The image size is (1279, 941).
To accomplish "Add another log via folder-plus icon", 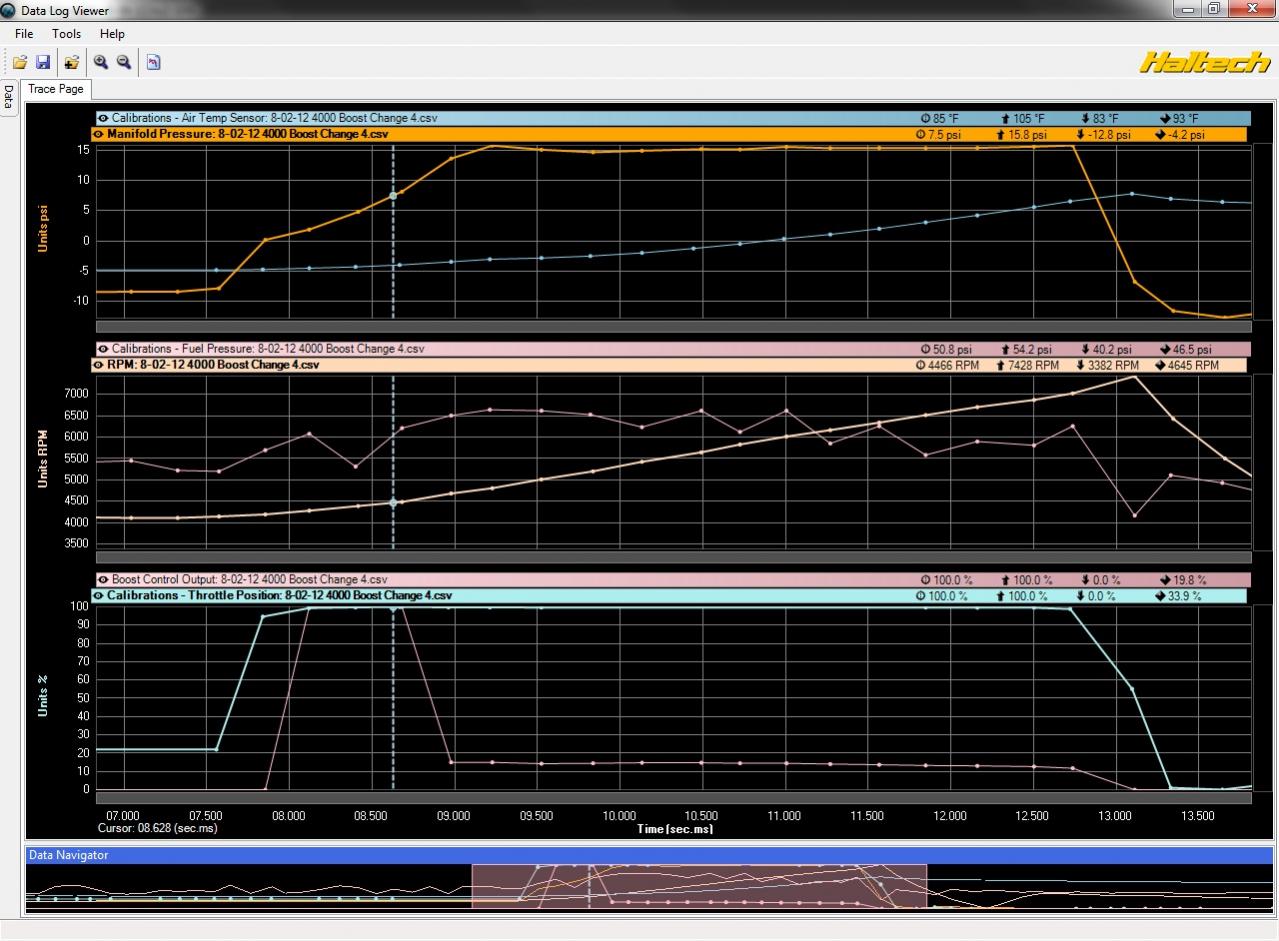I will pyautogui.click(x=72, y=62).
